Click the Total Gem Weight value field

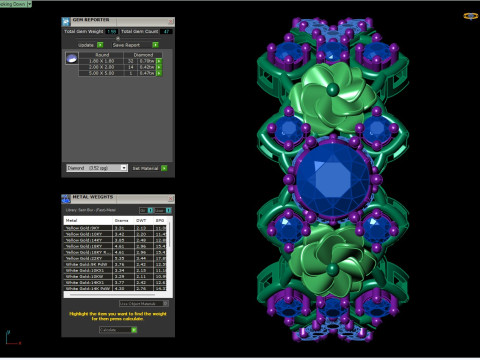coord(112,31)
